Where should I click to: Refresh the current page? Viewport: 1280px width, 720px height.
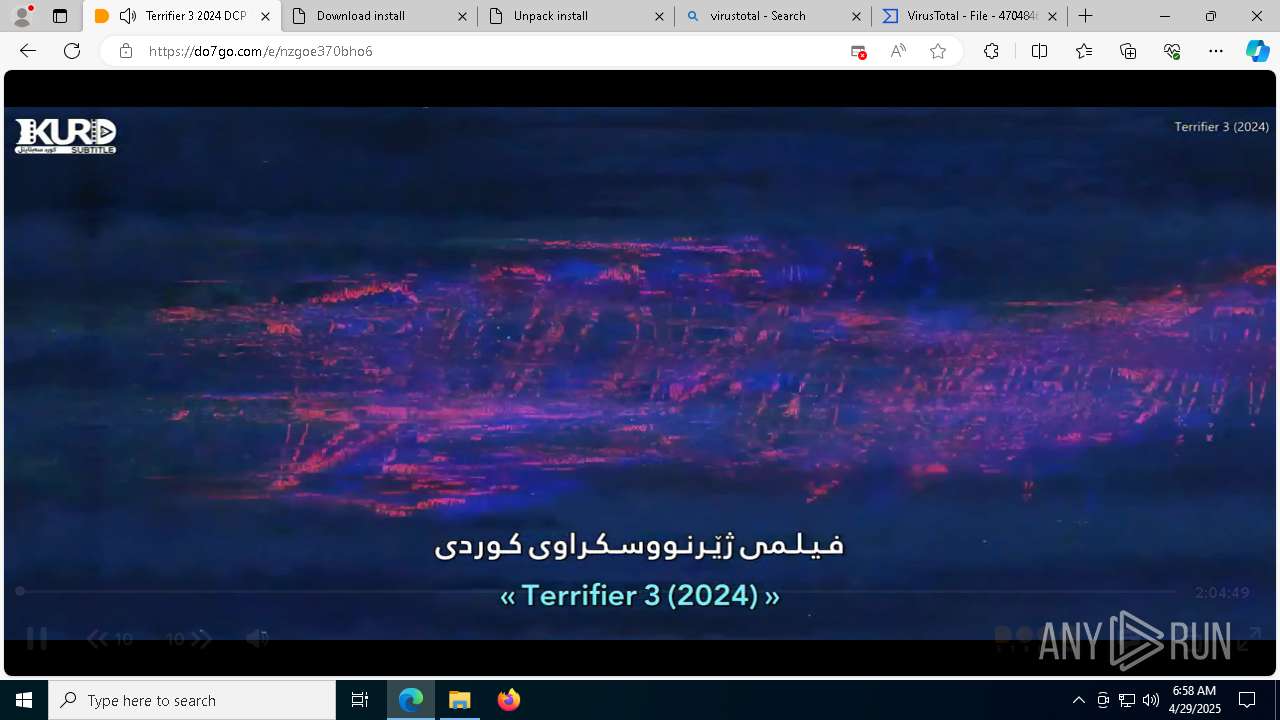(x=72, y=51)
